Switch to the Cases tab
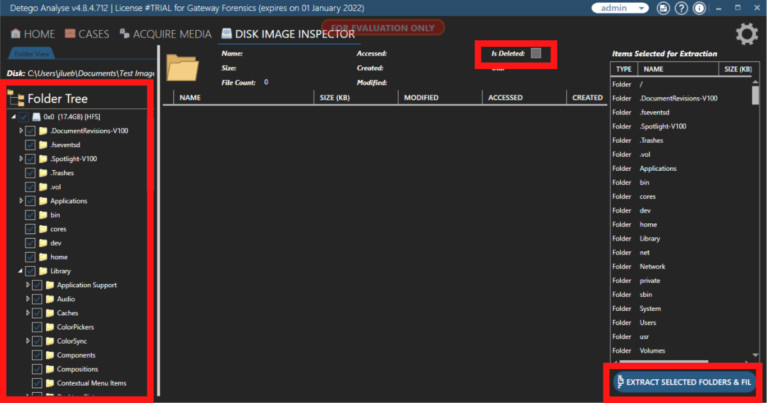 [86, 34]
